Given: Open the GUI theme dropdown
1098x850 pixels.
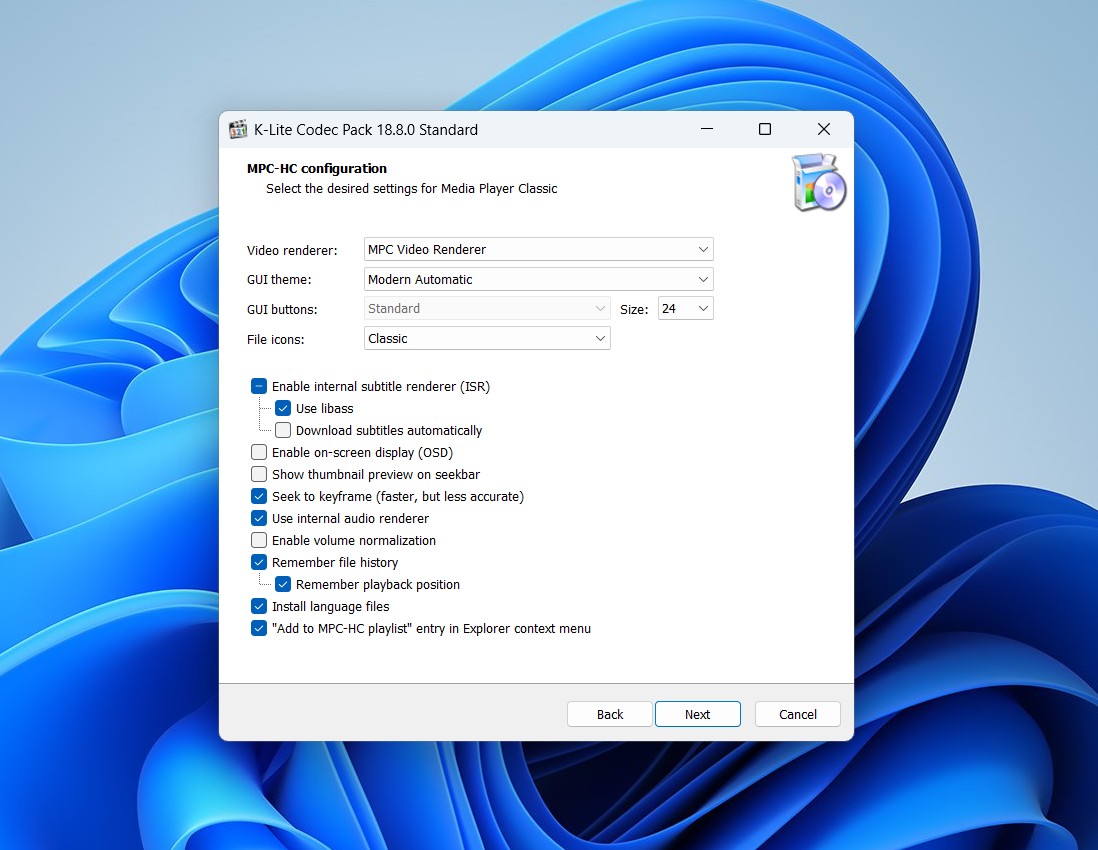Looking at the screenshot, I should (x=538, y=279).
